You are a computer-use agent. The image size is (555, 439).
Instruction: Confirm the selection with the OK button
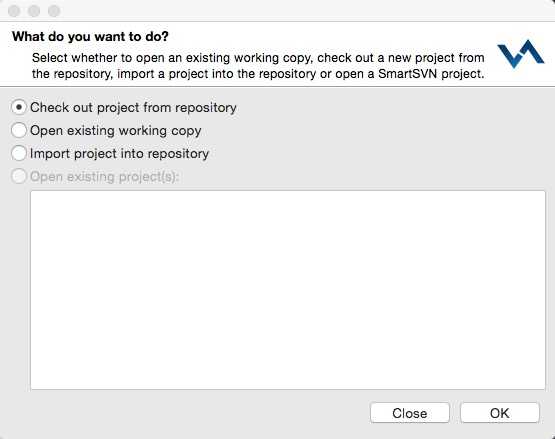click(x=500, y=413)
